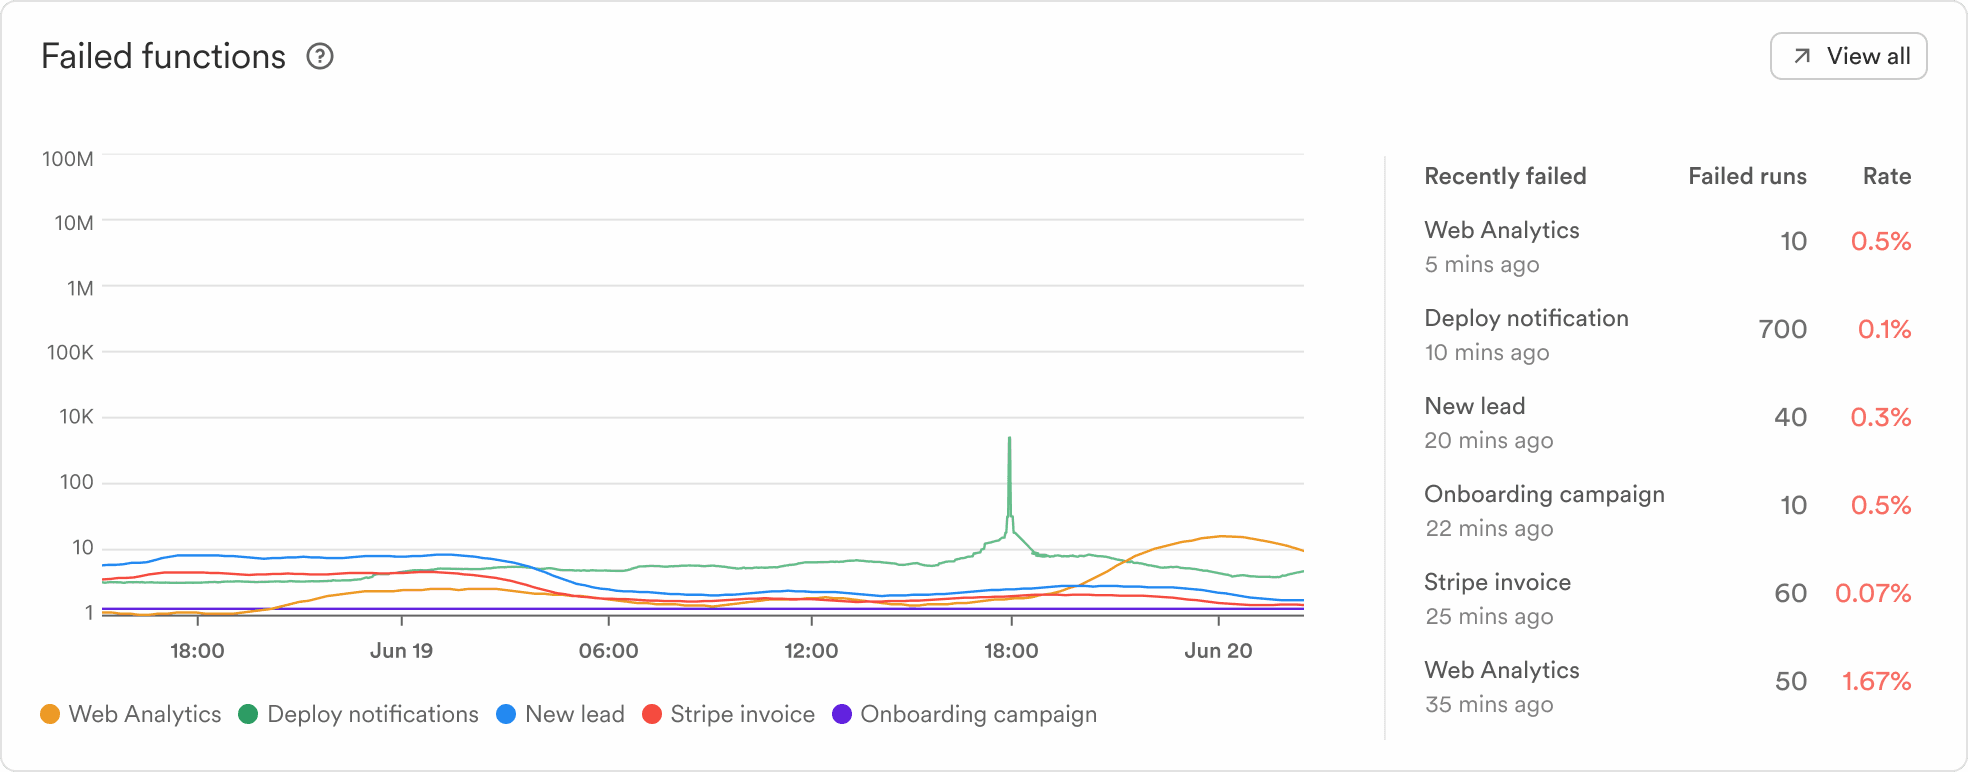Click the green Deploy notifications legend dot
Viewport: 1968px width, 772px height.
pyautogui.click(x=249, y=714)
